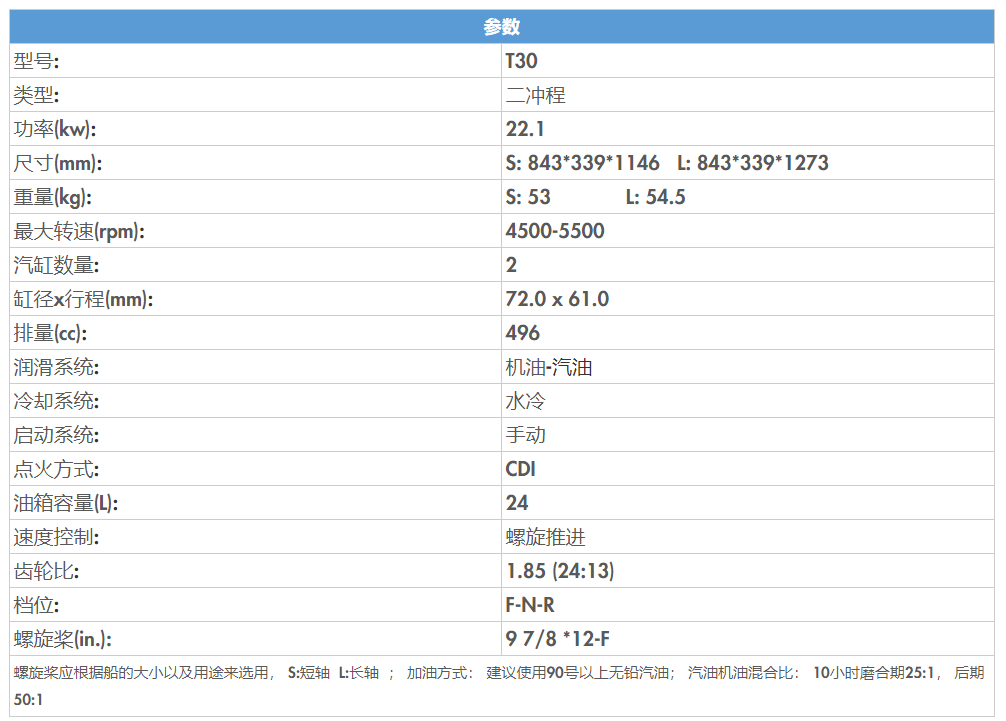Select the CDI ignition value
Screen dimensions: 1006x721
tap(520, 469)
